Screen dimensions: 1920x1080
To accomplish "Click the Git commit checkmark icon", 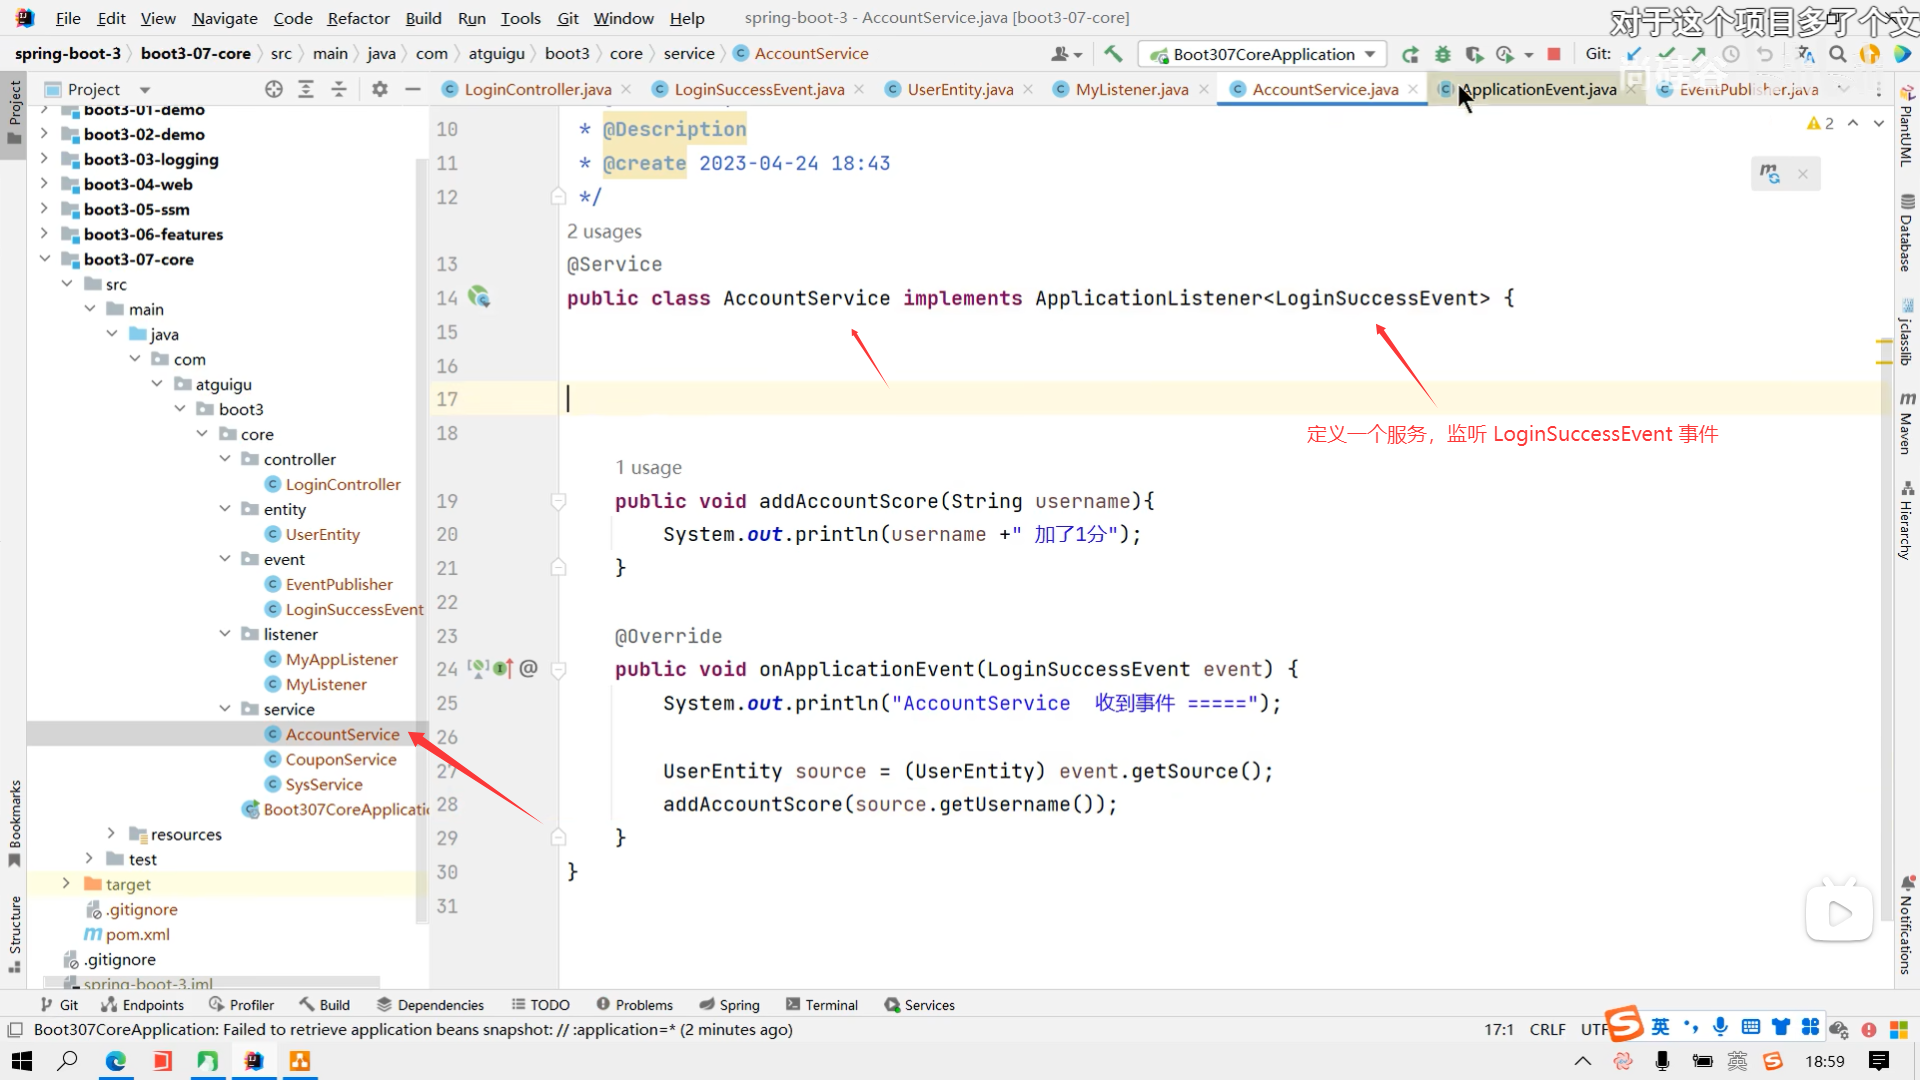I will tap(1666, 54).
